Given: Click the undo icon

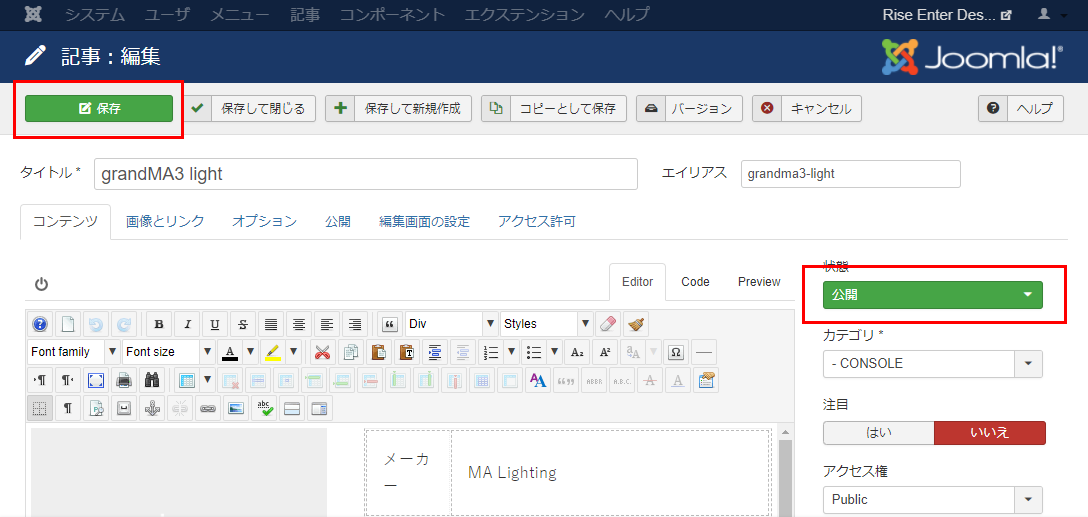Looking at the screenshot, I should click(x=96, y=324).
